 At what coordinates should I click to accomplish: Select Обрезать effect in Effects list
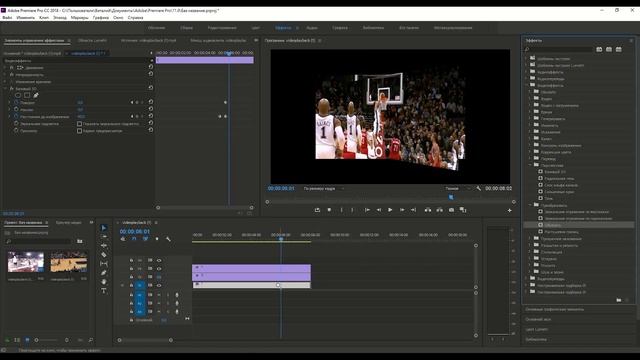(x=553, y=225)
